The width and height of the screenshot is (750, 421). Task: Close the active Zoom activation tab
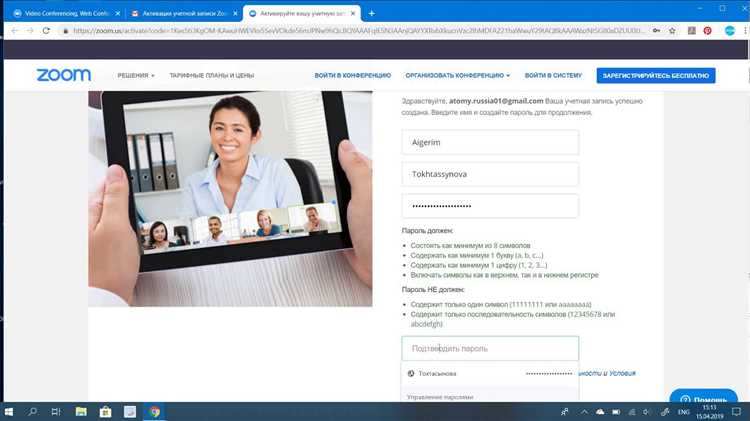coord(353,13)
